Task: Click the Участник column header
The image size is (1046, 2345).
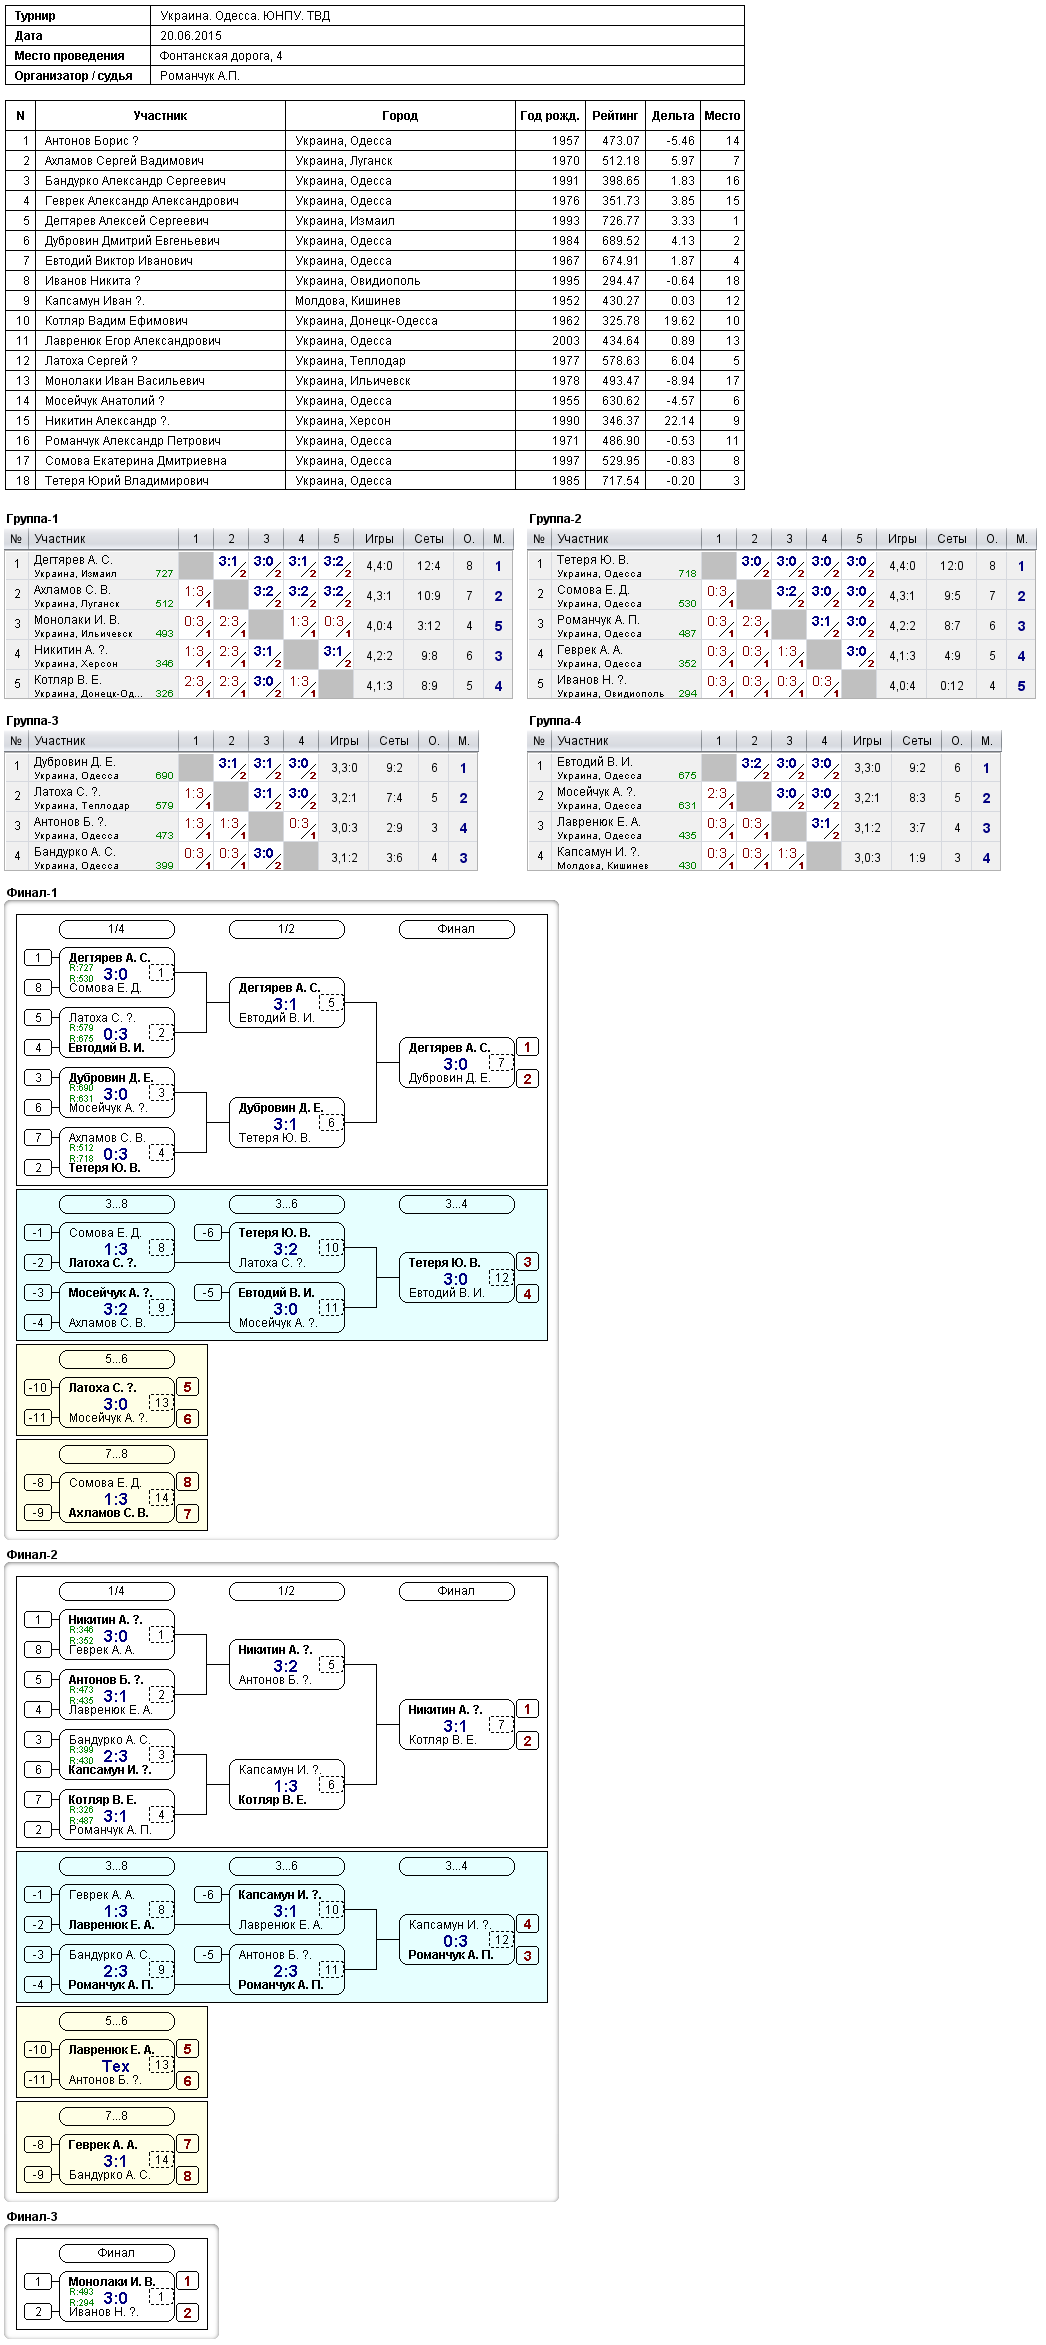Action: pos(160,116)
